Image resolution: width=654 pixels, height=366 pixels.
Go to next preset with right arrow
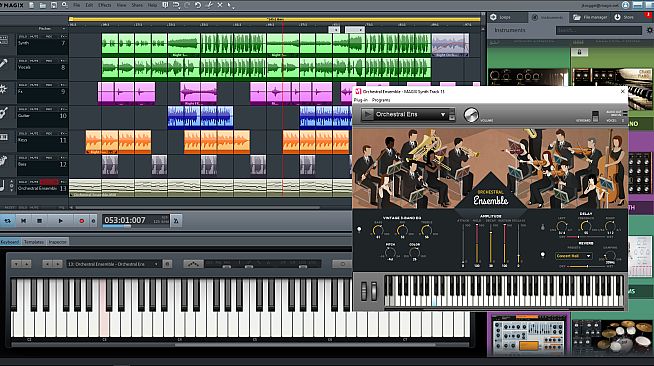pos(58,264)
